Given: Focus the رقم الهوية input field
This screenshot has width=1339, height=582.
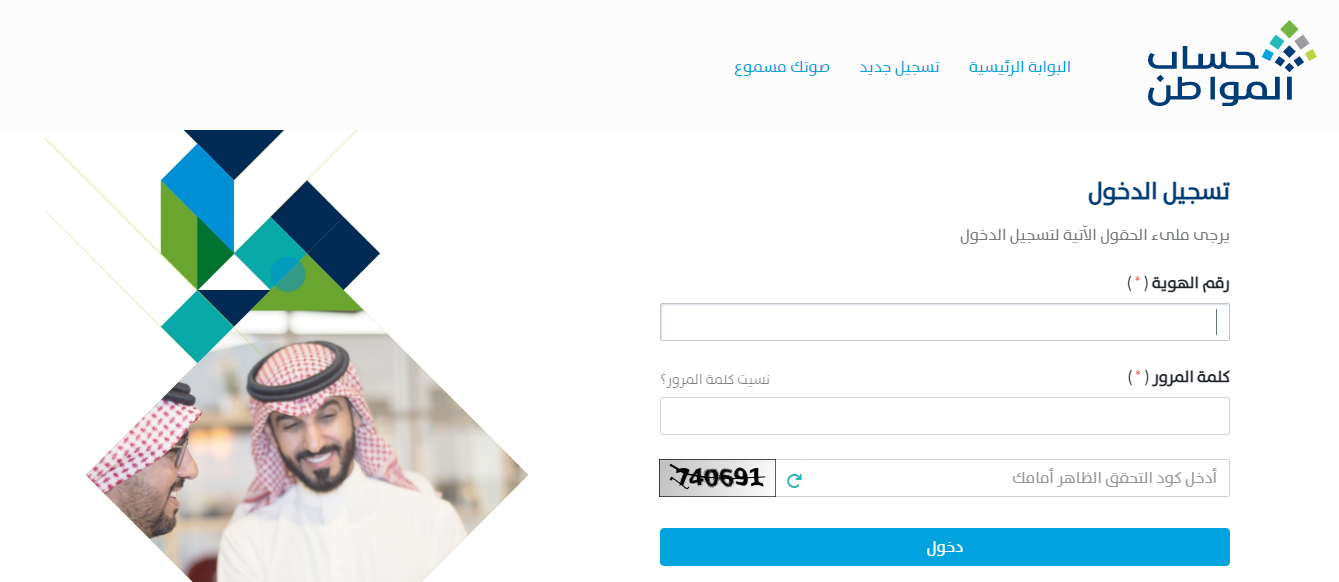Looking at the screenshot, I should click(x=945, y=322).
